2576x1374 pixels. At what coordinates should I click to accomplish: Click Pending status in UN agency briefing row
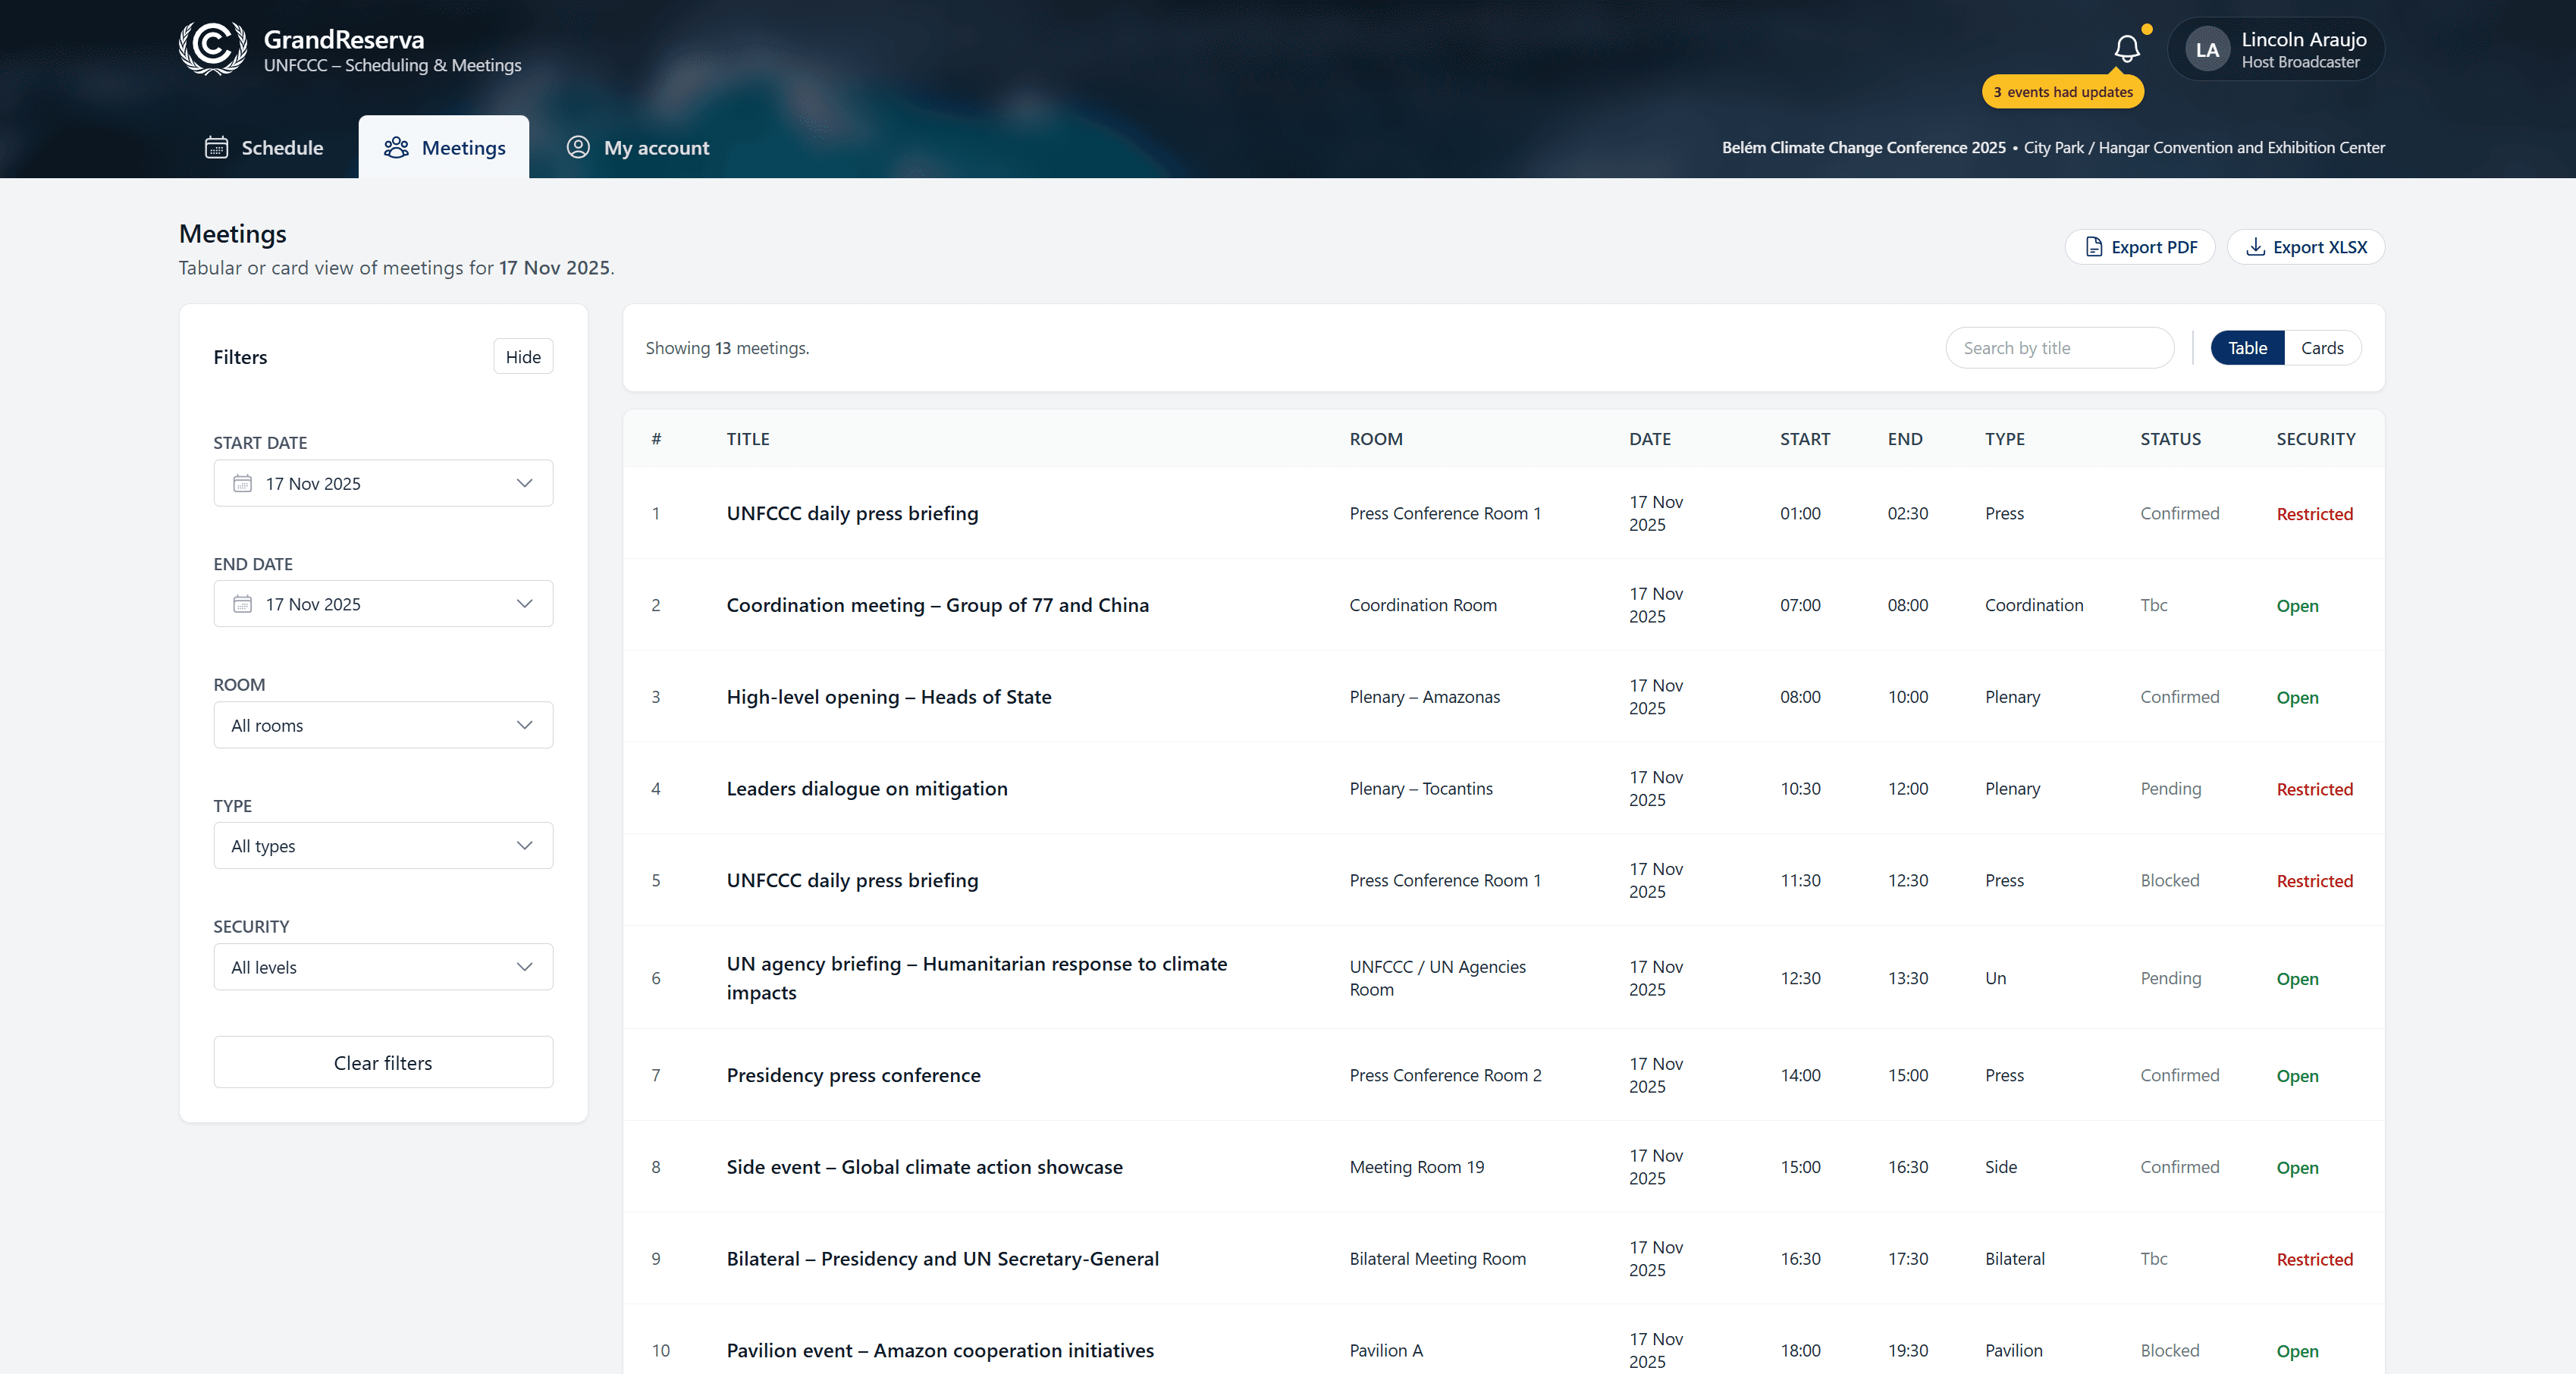(x=2170, y=978)
